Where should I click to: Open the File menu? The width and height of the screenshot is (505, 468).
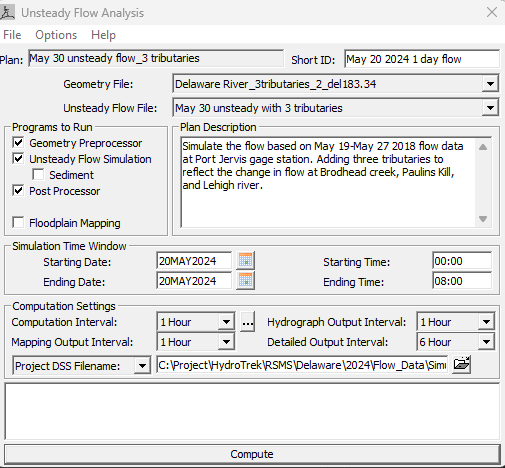coord(12,35)
